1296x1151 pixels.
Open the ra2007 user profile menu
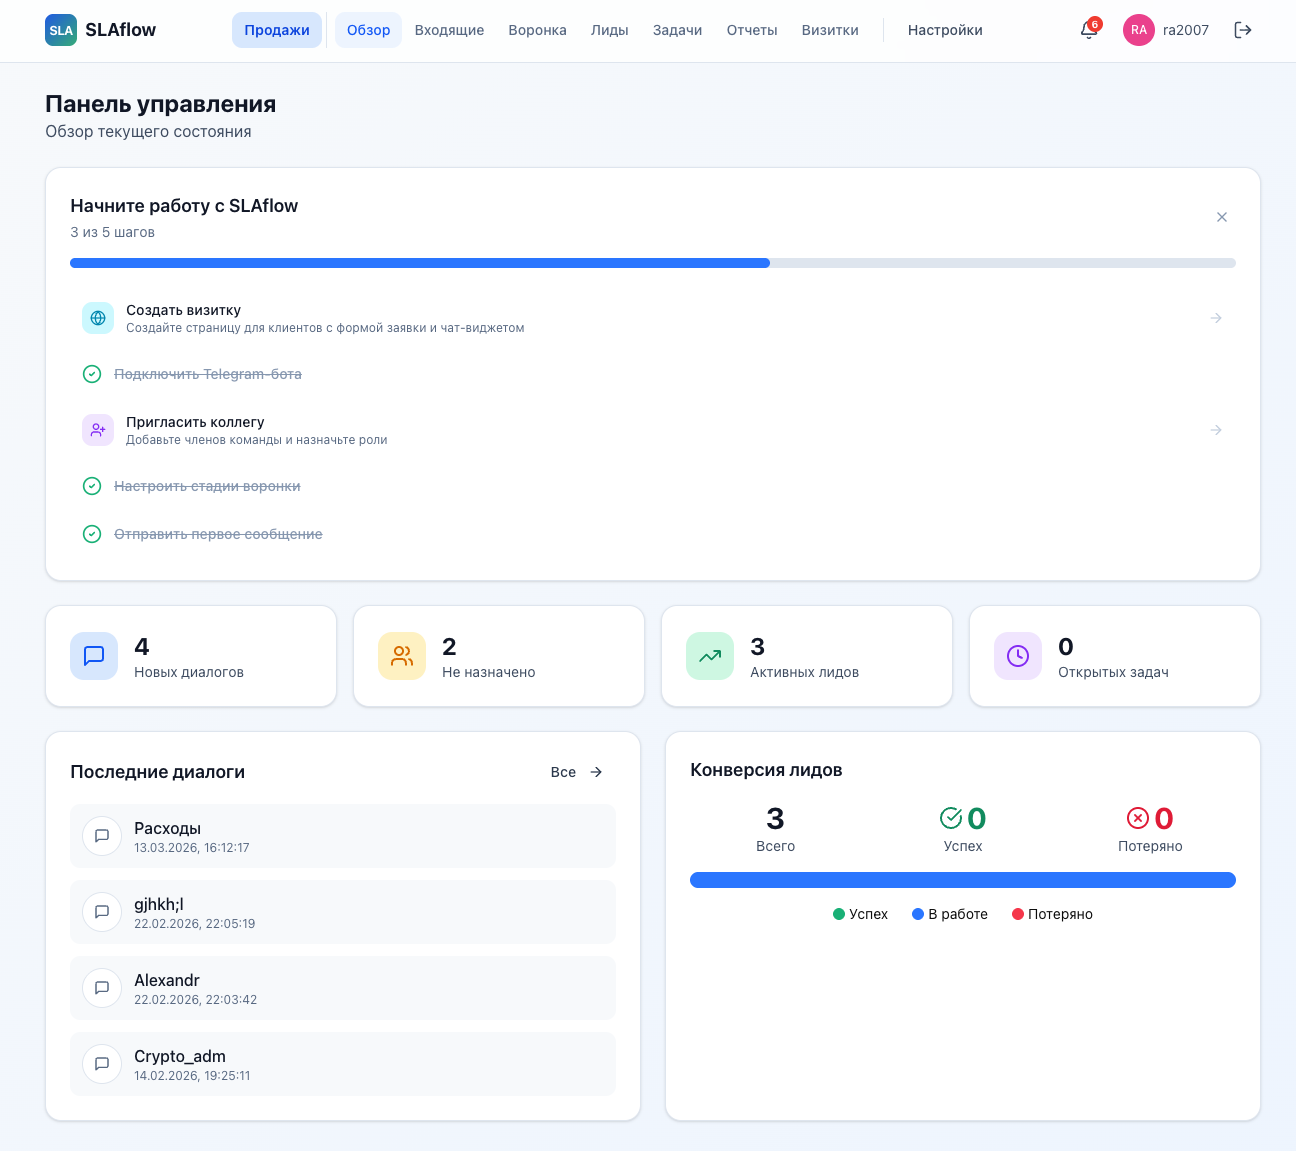tap(1166, 30)
